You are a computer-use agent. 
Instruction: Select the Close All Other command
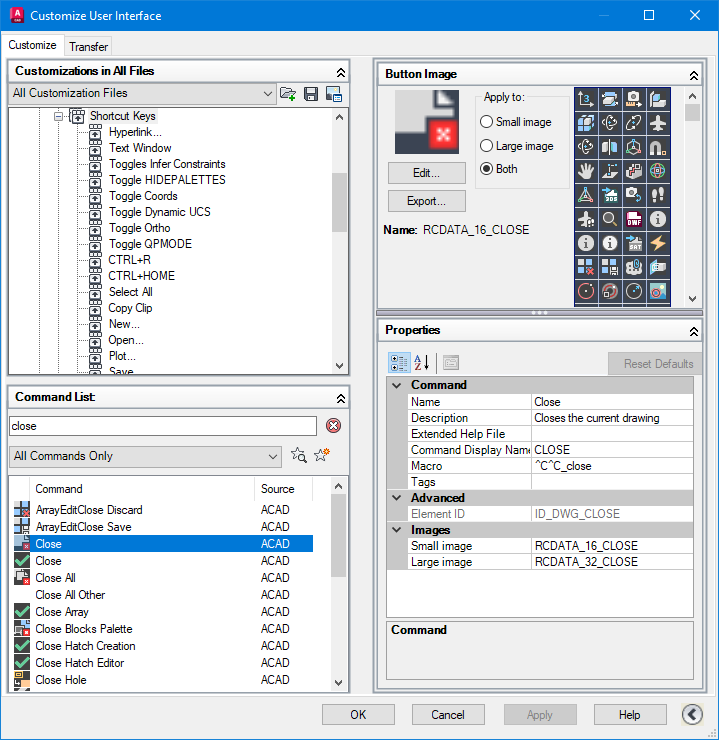click(70, 595)
